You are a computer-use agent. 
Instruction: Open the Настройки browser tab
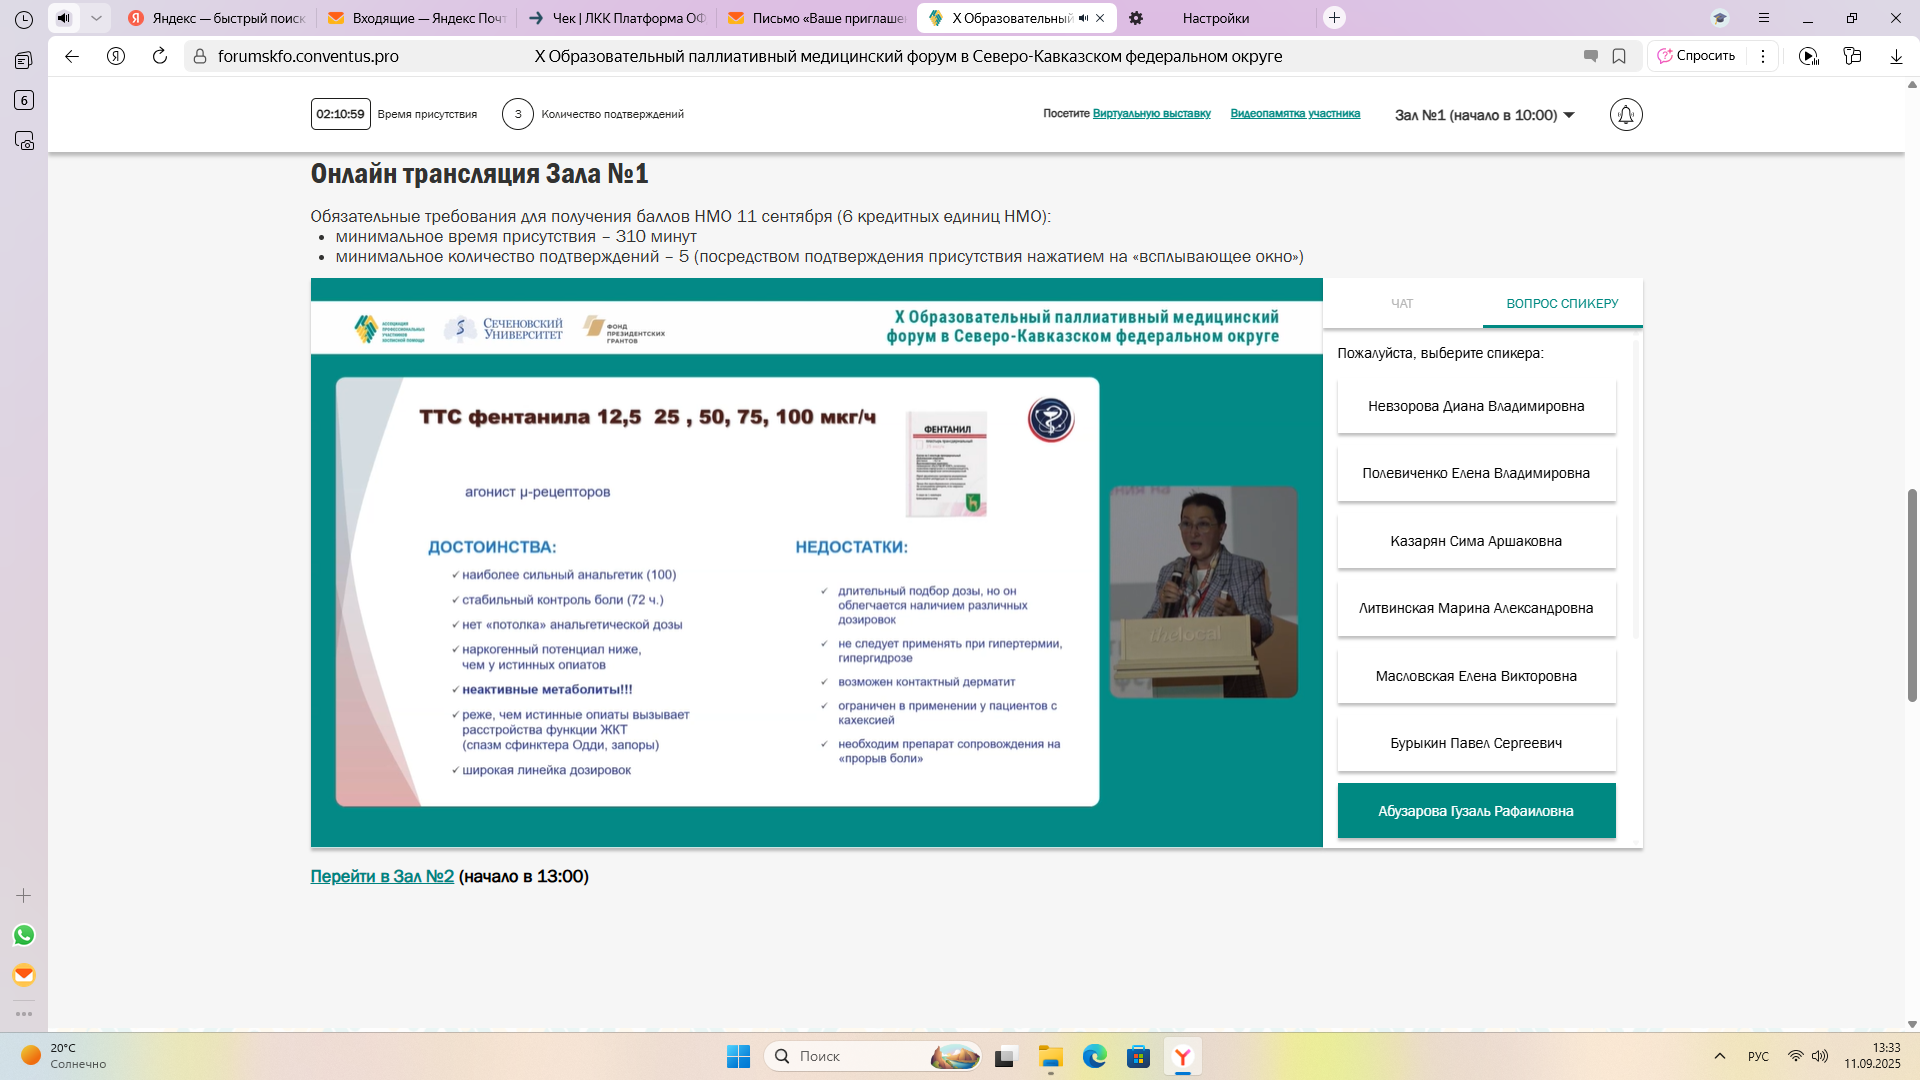click(x=1215, y=18)
